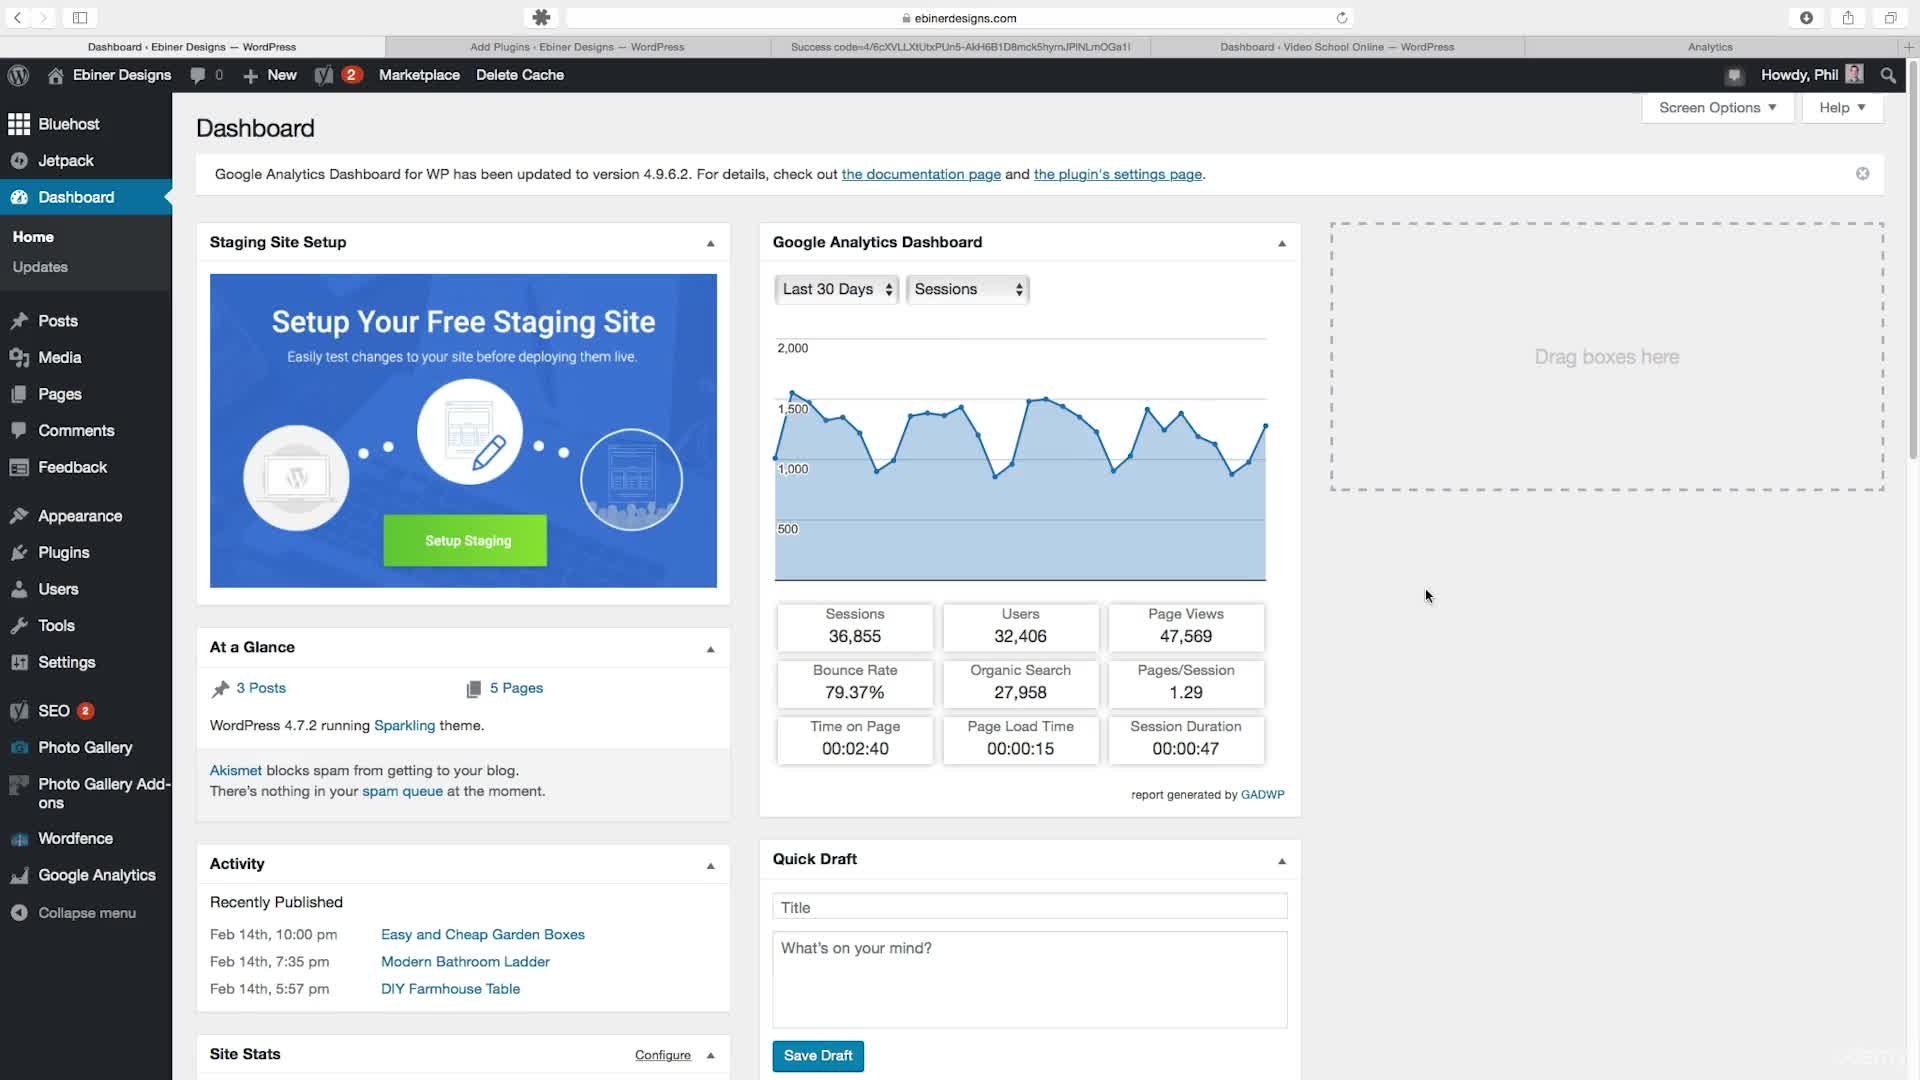Open 5 Pages link

click(516, 688)
